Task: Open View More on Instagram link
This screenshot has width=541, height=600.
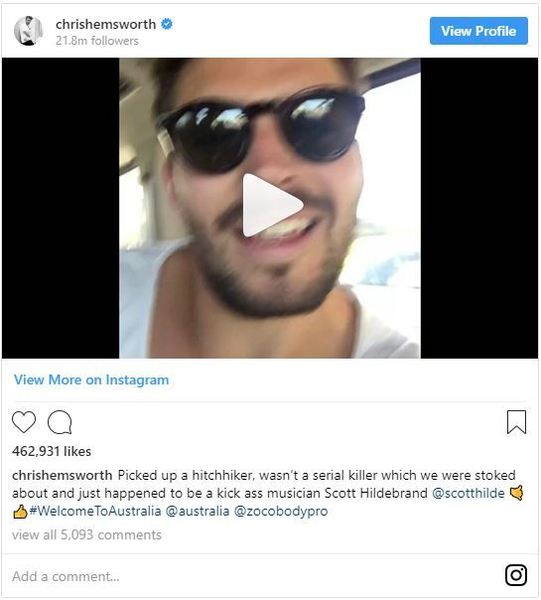Action: tap(91, 380)
